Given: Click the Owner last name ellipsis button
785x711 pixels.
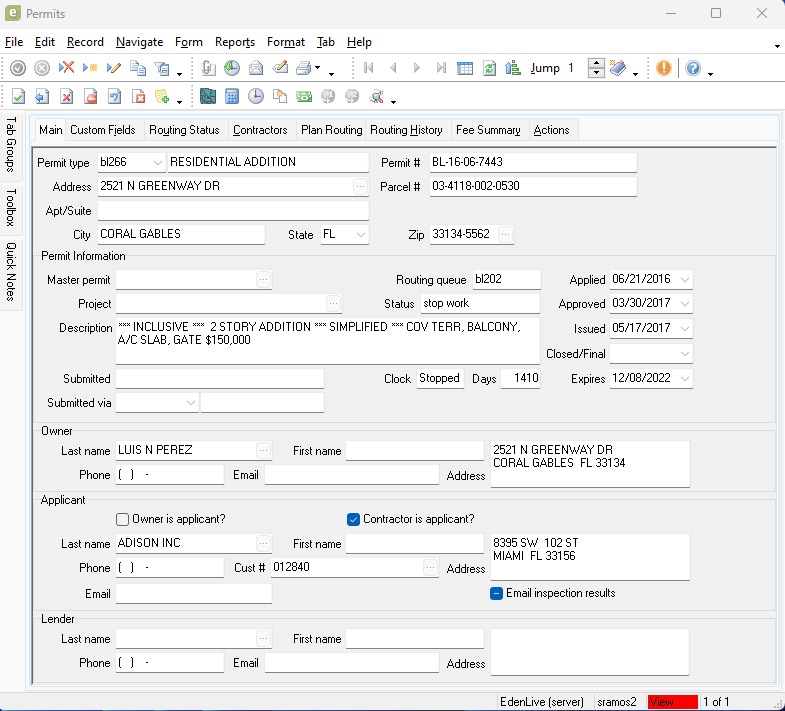Looking at the screenshot, I should 263,450.
